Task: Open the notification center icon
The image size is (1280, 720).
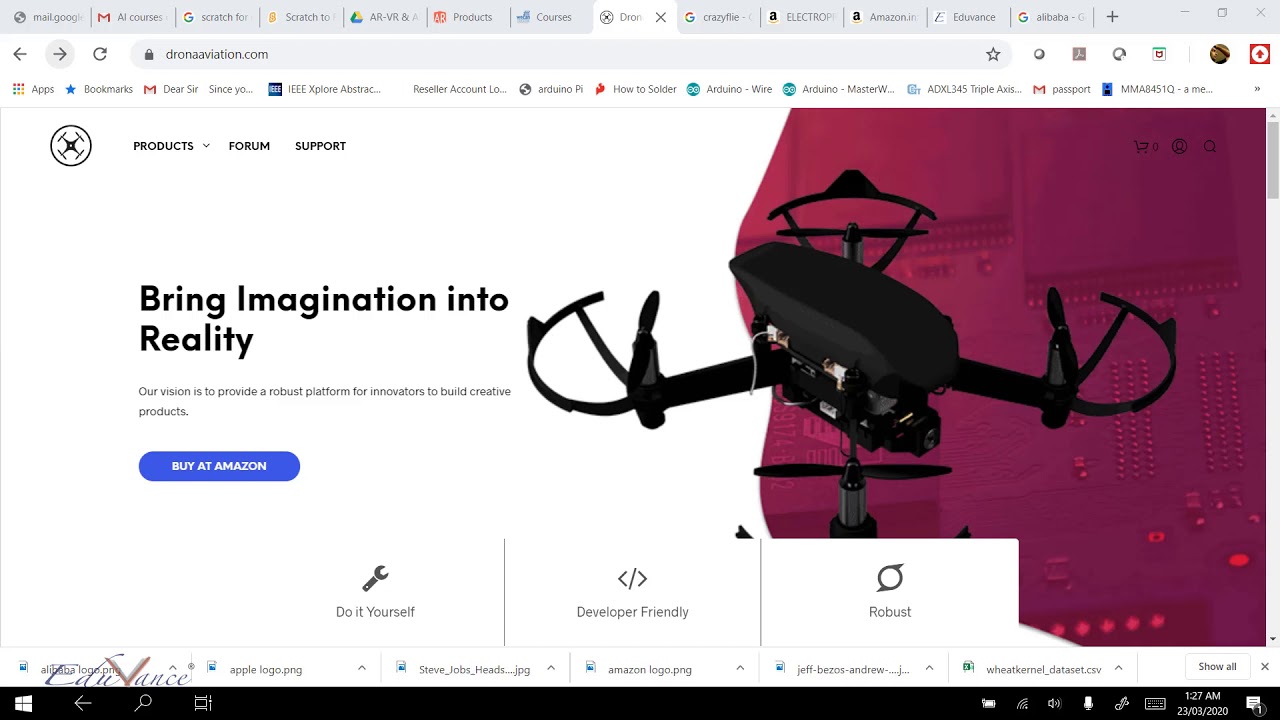Action: pos(1253,703)
